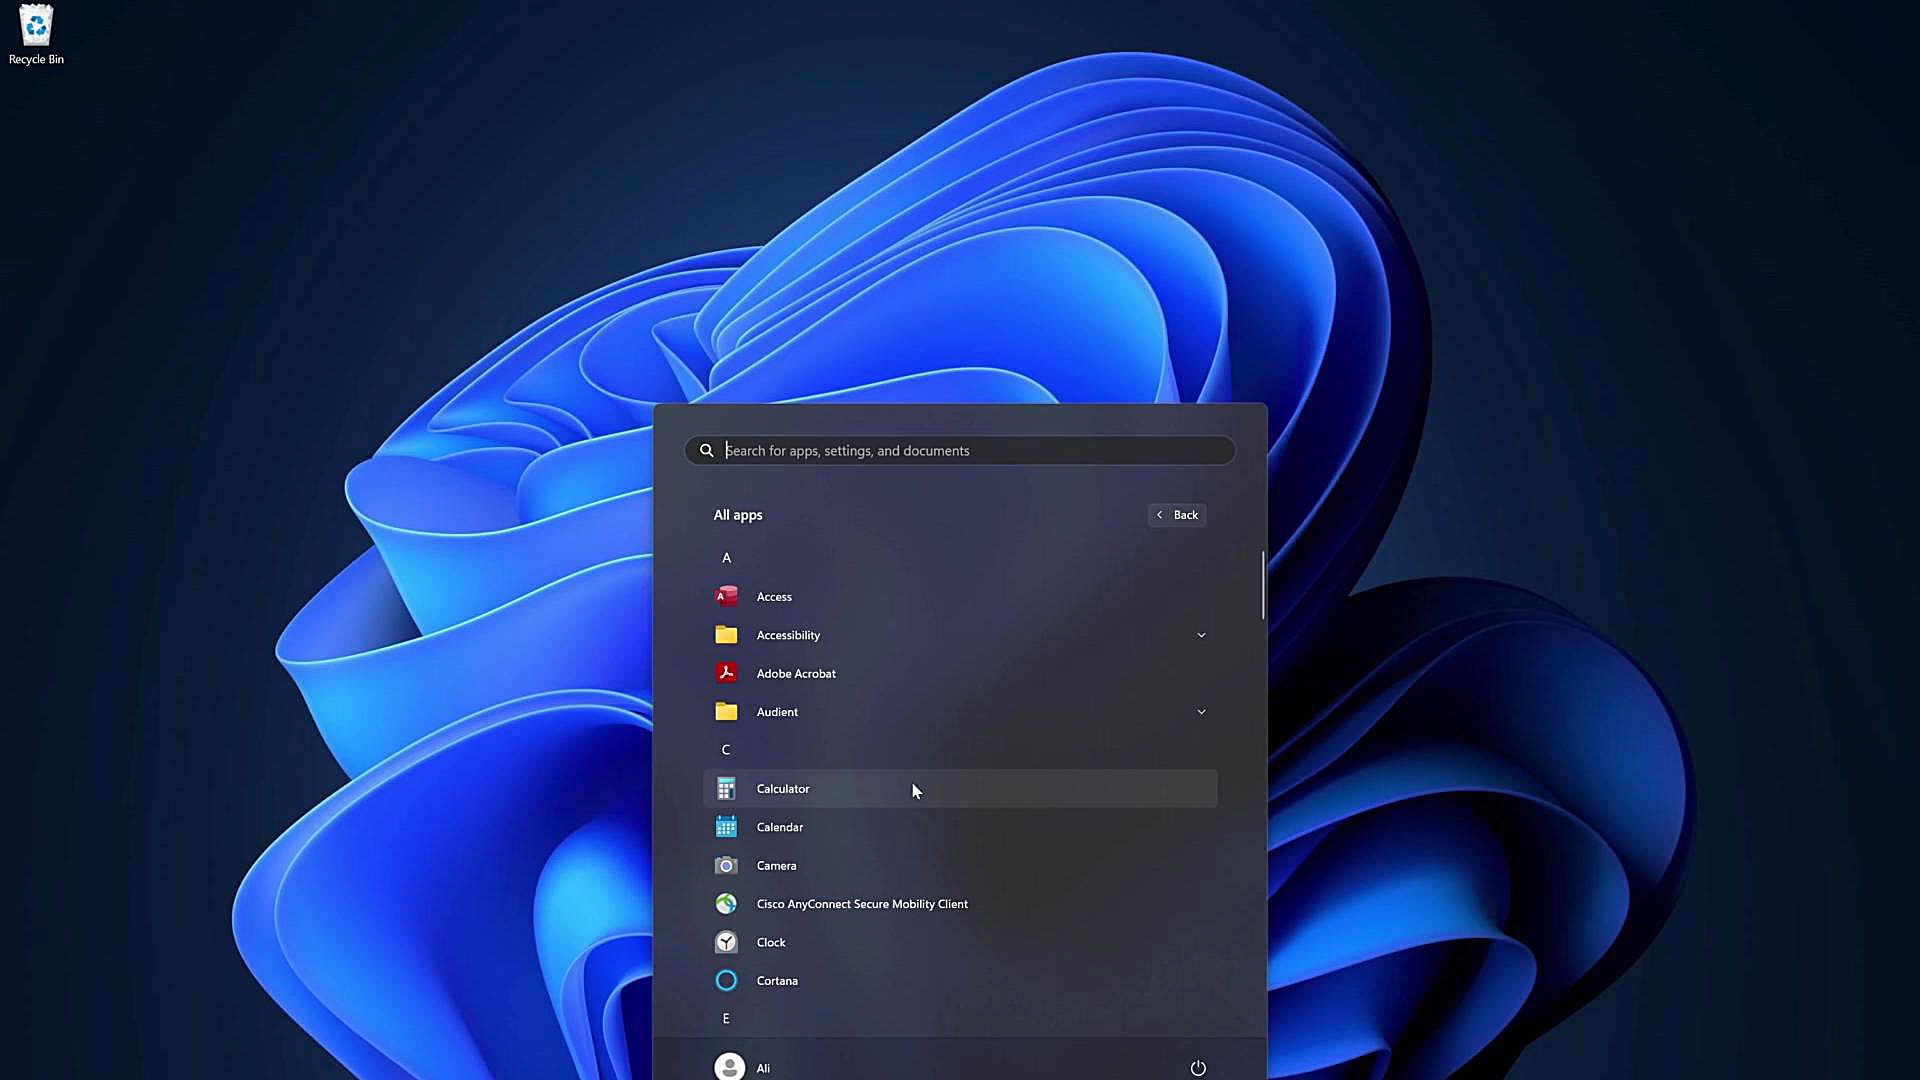
Task: Launch Adobe Acrobat by its name
Action: [x=796, y=674]
